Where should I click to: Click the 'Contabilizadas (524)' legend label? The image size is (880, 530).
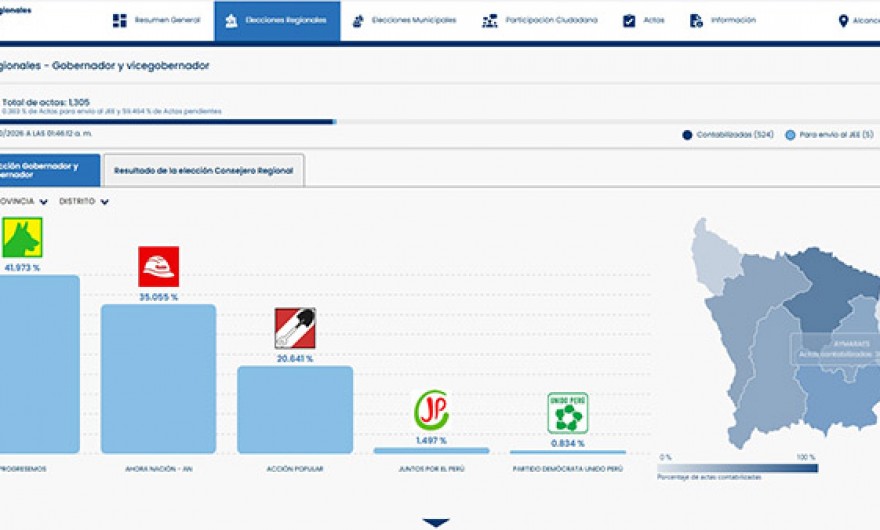(x=735, y=135)
